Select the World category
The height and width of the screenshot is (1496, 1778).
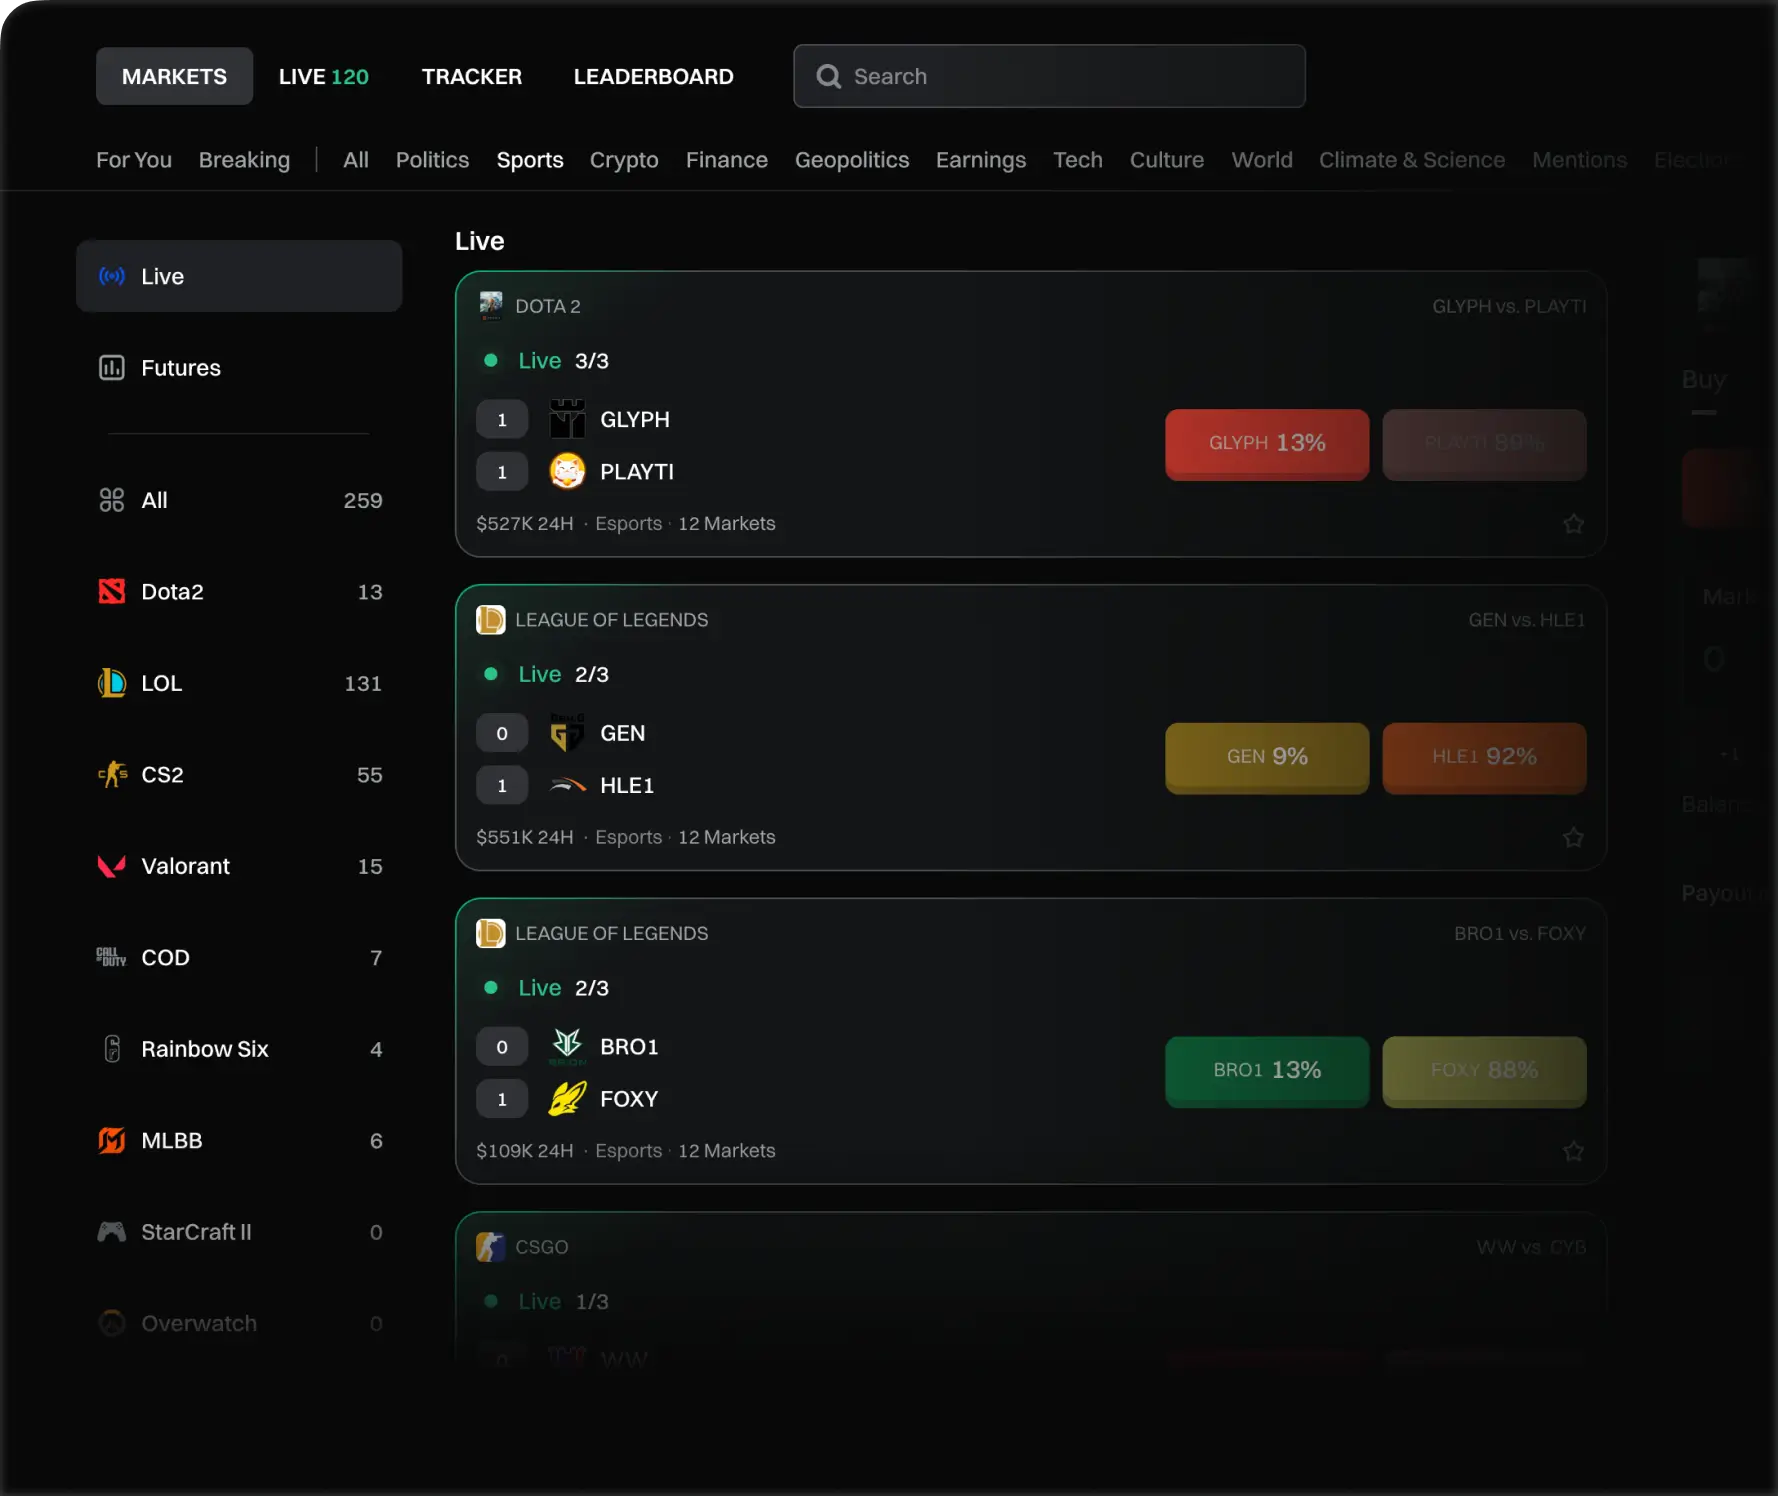1261,160
